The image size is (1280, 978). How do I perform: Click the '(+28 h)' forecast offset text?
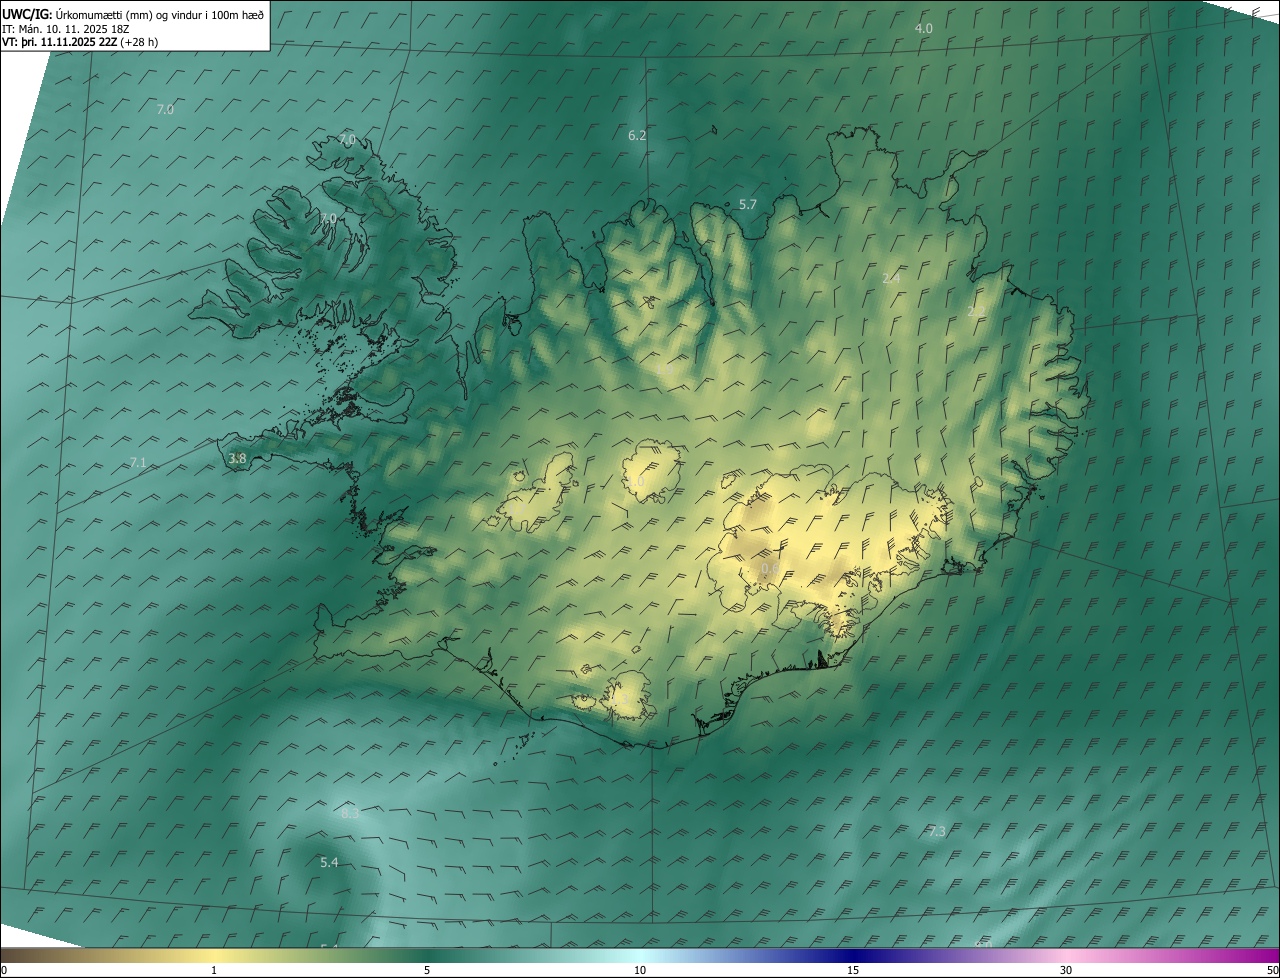pyautogui.click(x=138, y=42)
